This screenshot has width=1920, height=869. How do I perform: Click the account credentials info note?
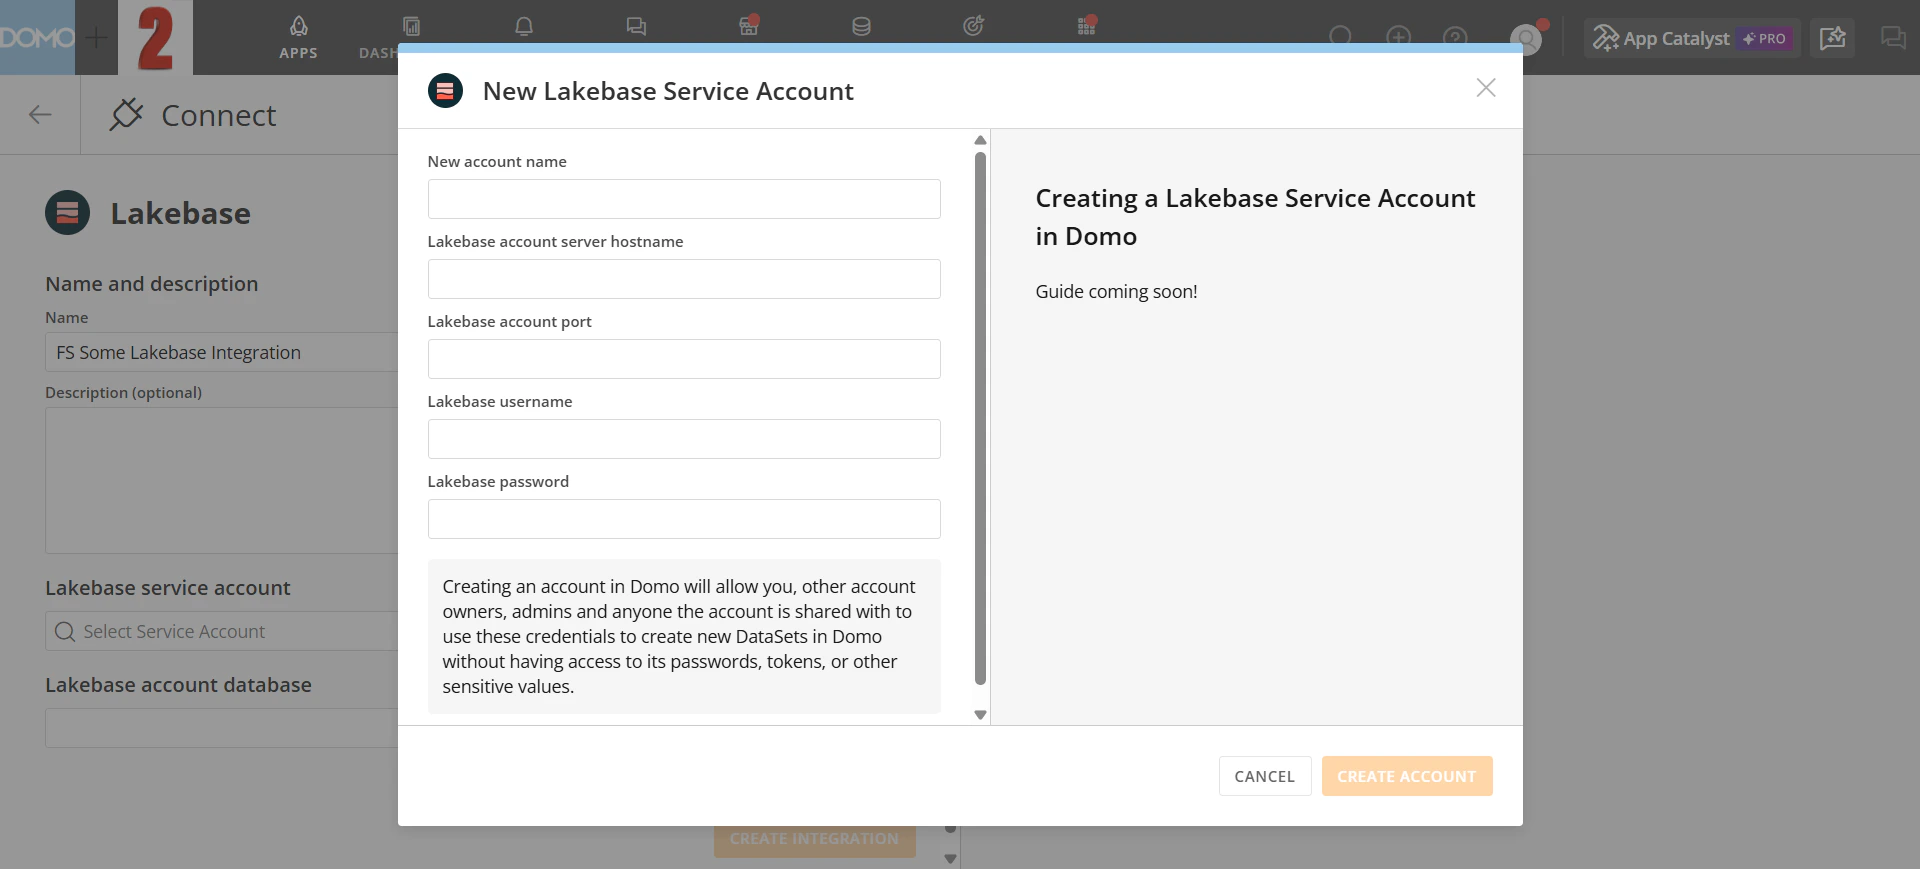(684, 636)
